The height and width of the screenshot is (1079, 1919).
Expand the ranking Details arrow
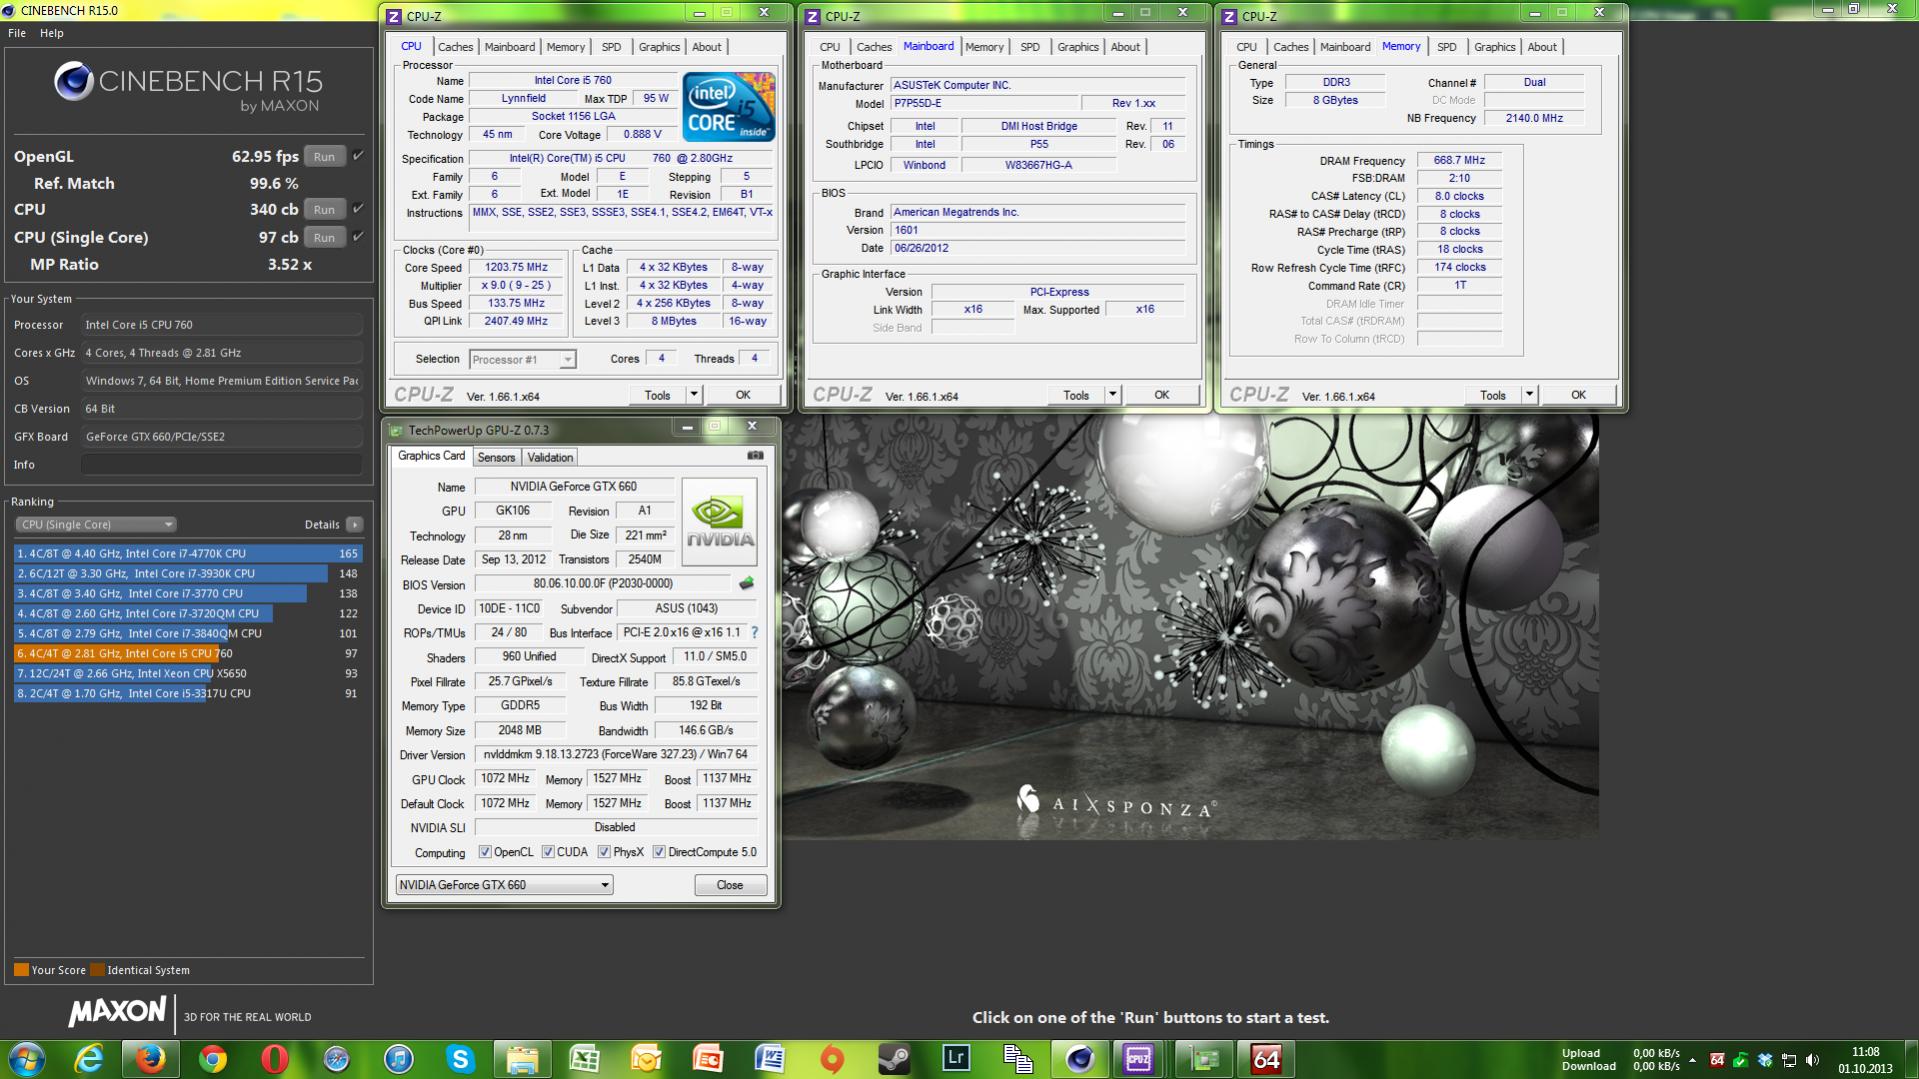354,524
